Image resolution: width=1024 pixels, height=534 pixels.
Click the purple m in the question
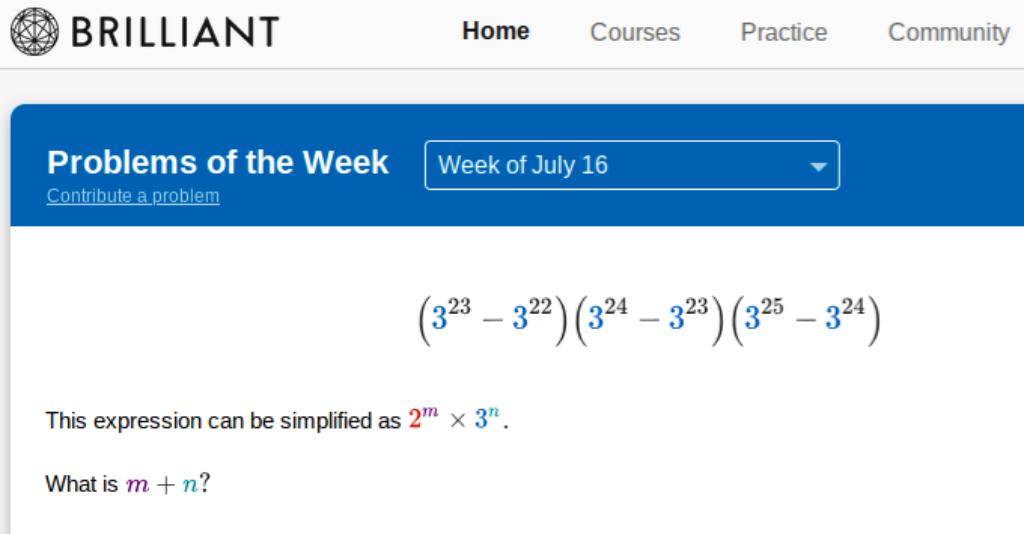135,485
